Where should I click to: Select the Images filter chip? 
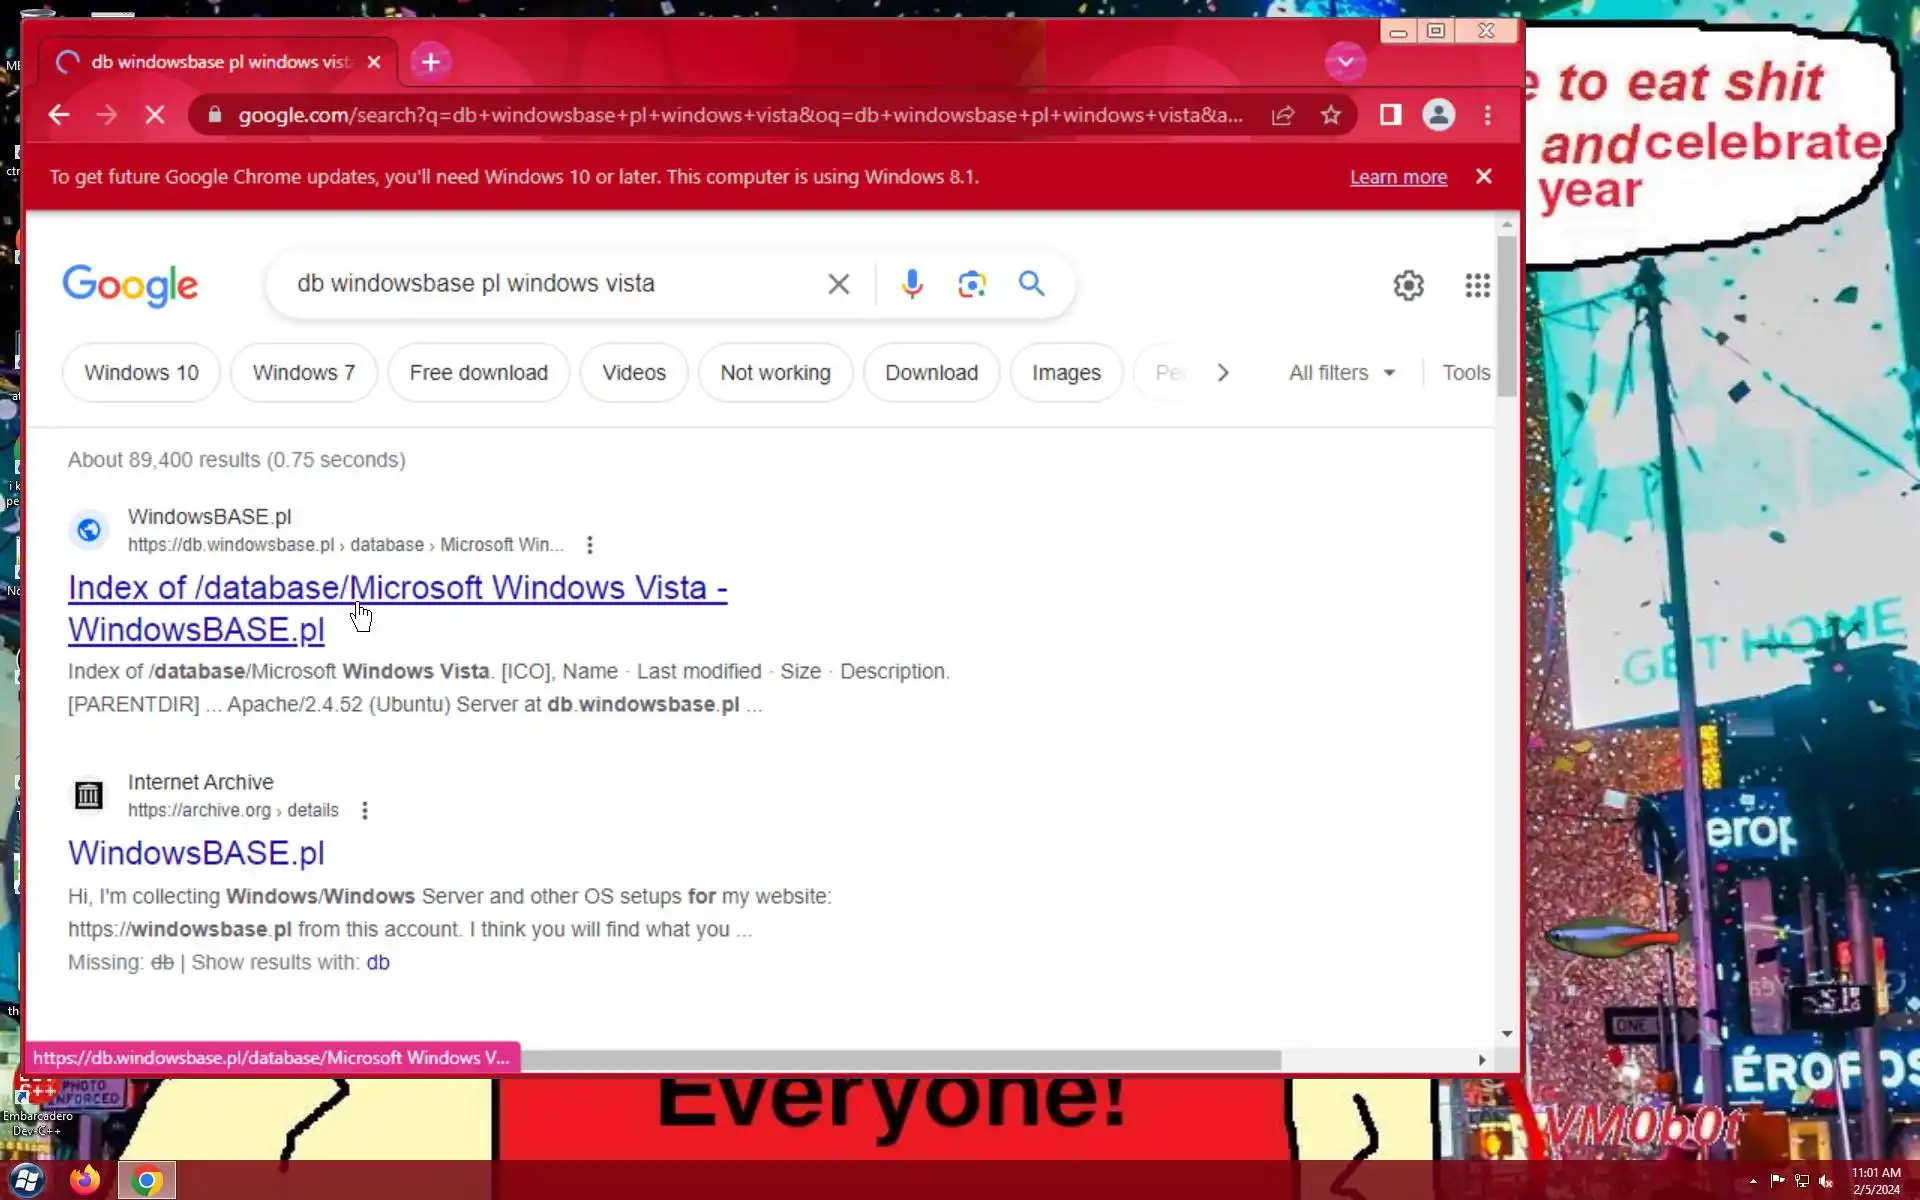1065,373
